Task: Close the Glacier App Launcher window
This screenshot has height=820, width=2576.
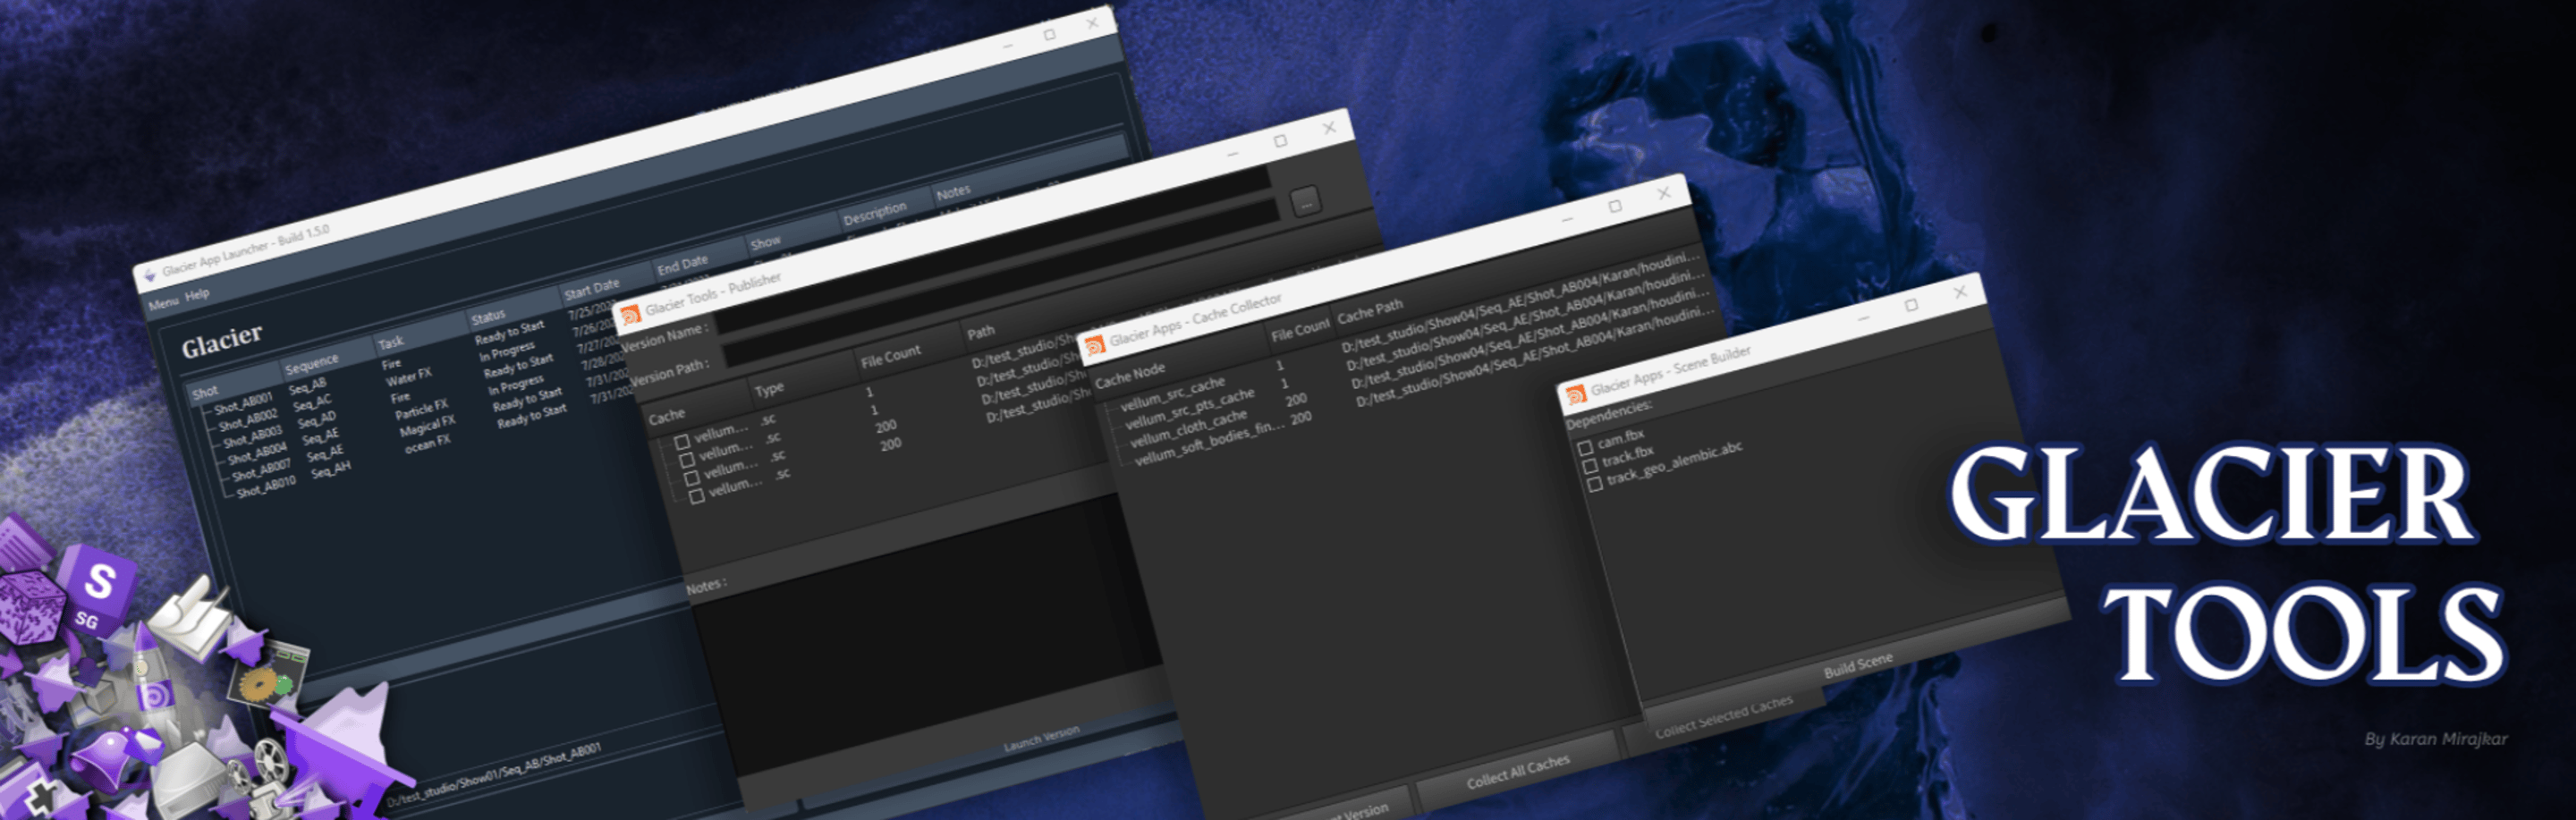Action: pos(1093,22)
